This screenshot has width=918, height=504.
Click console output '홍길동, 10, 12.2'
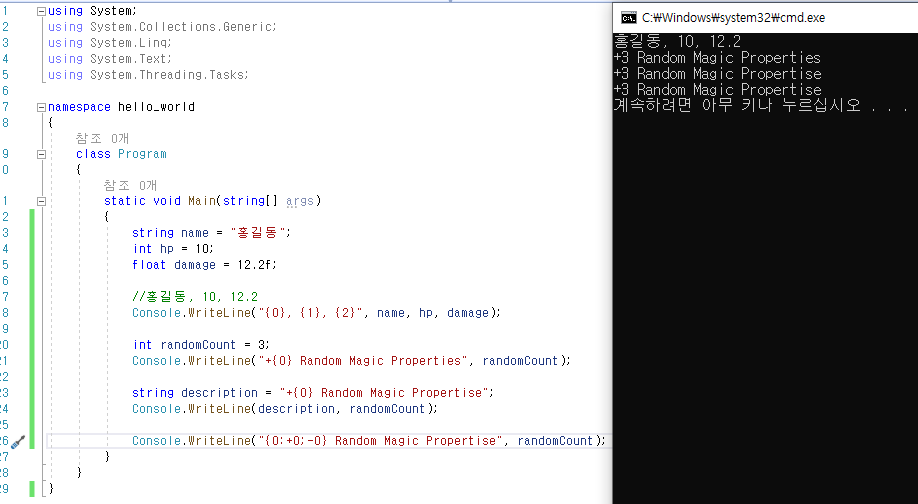(x=677, y=42)
